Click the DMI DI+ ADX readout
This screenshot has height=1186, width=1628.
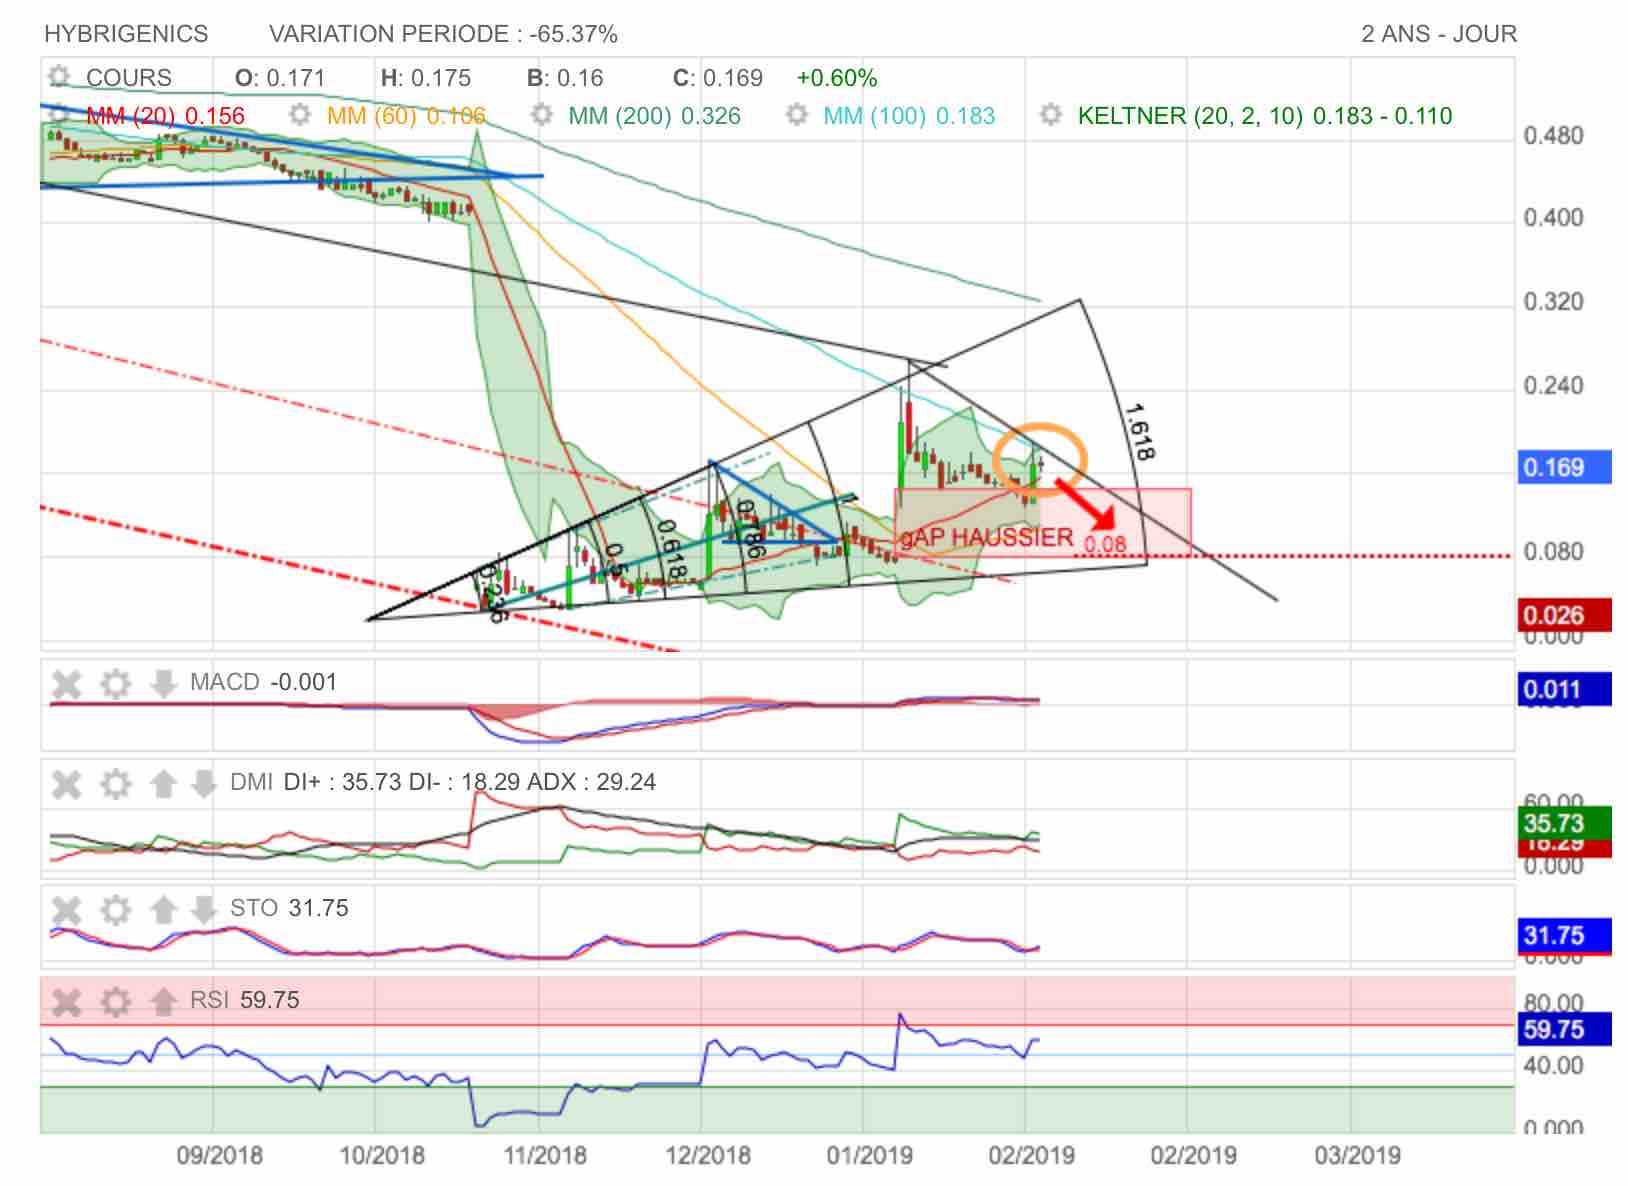443,782
